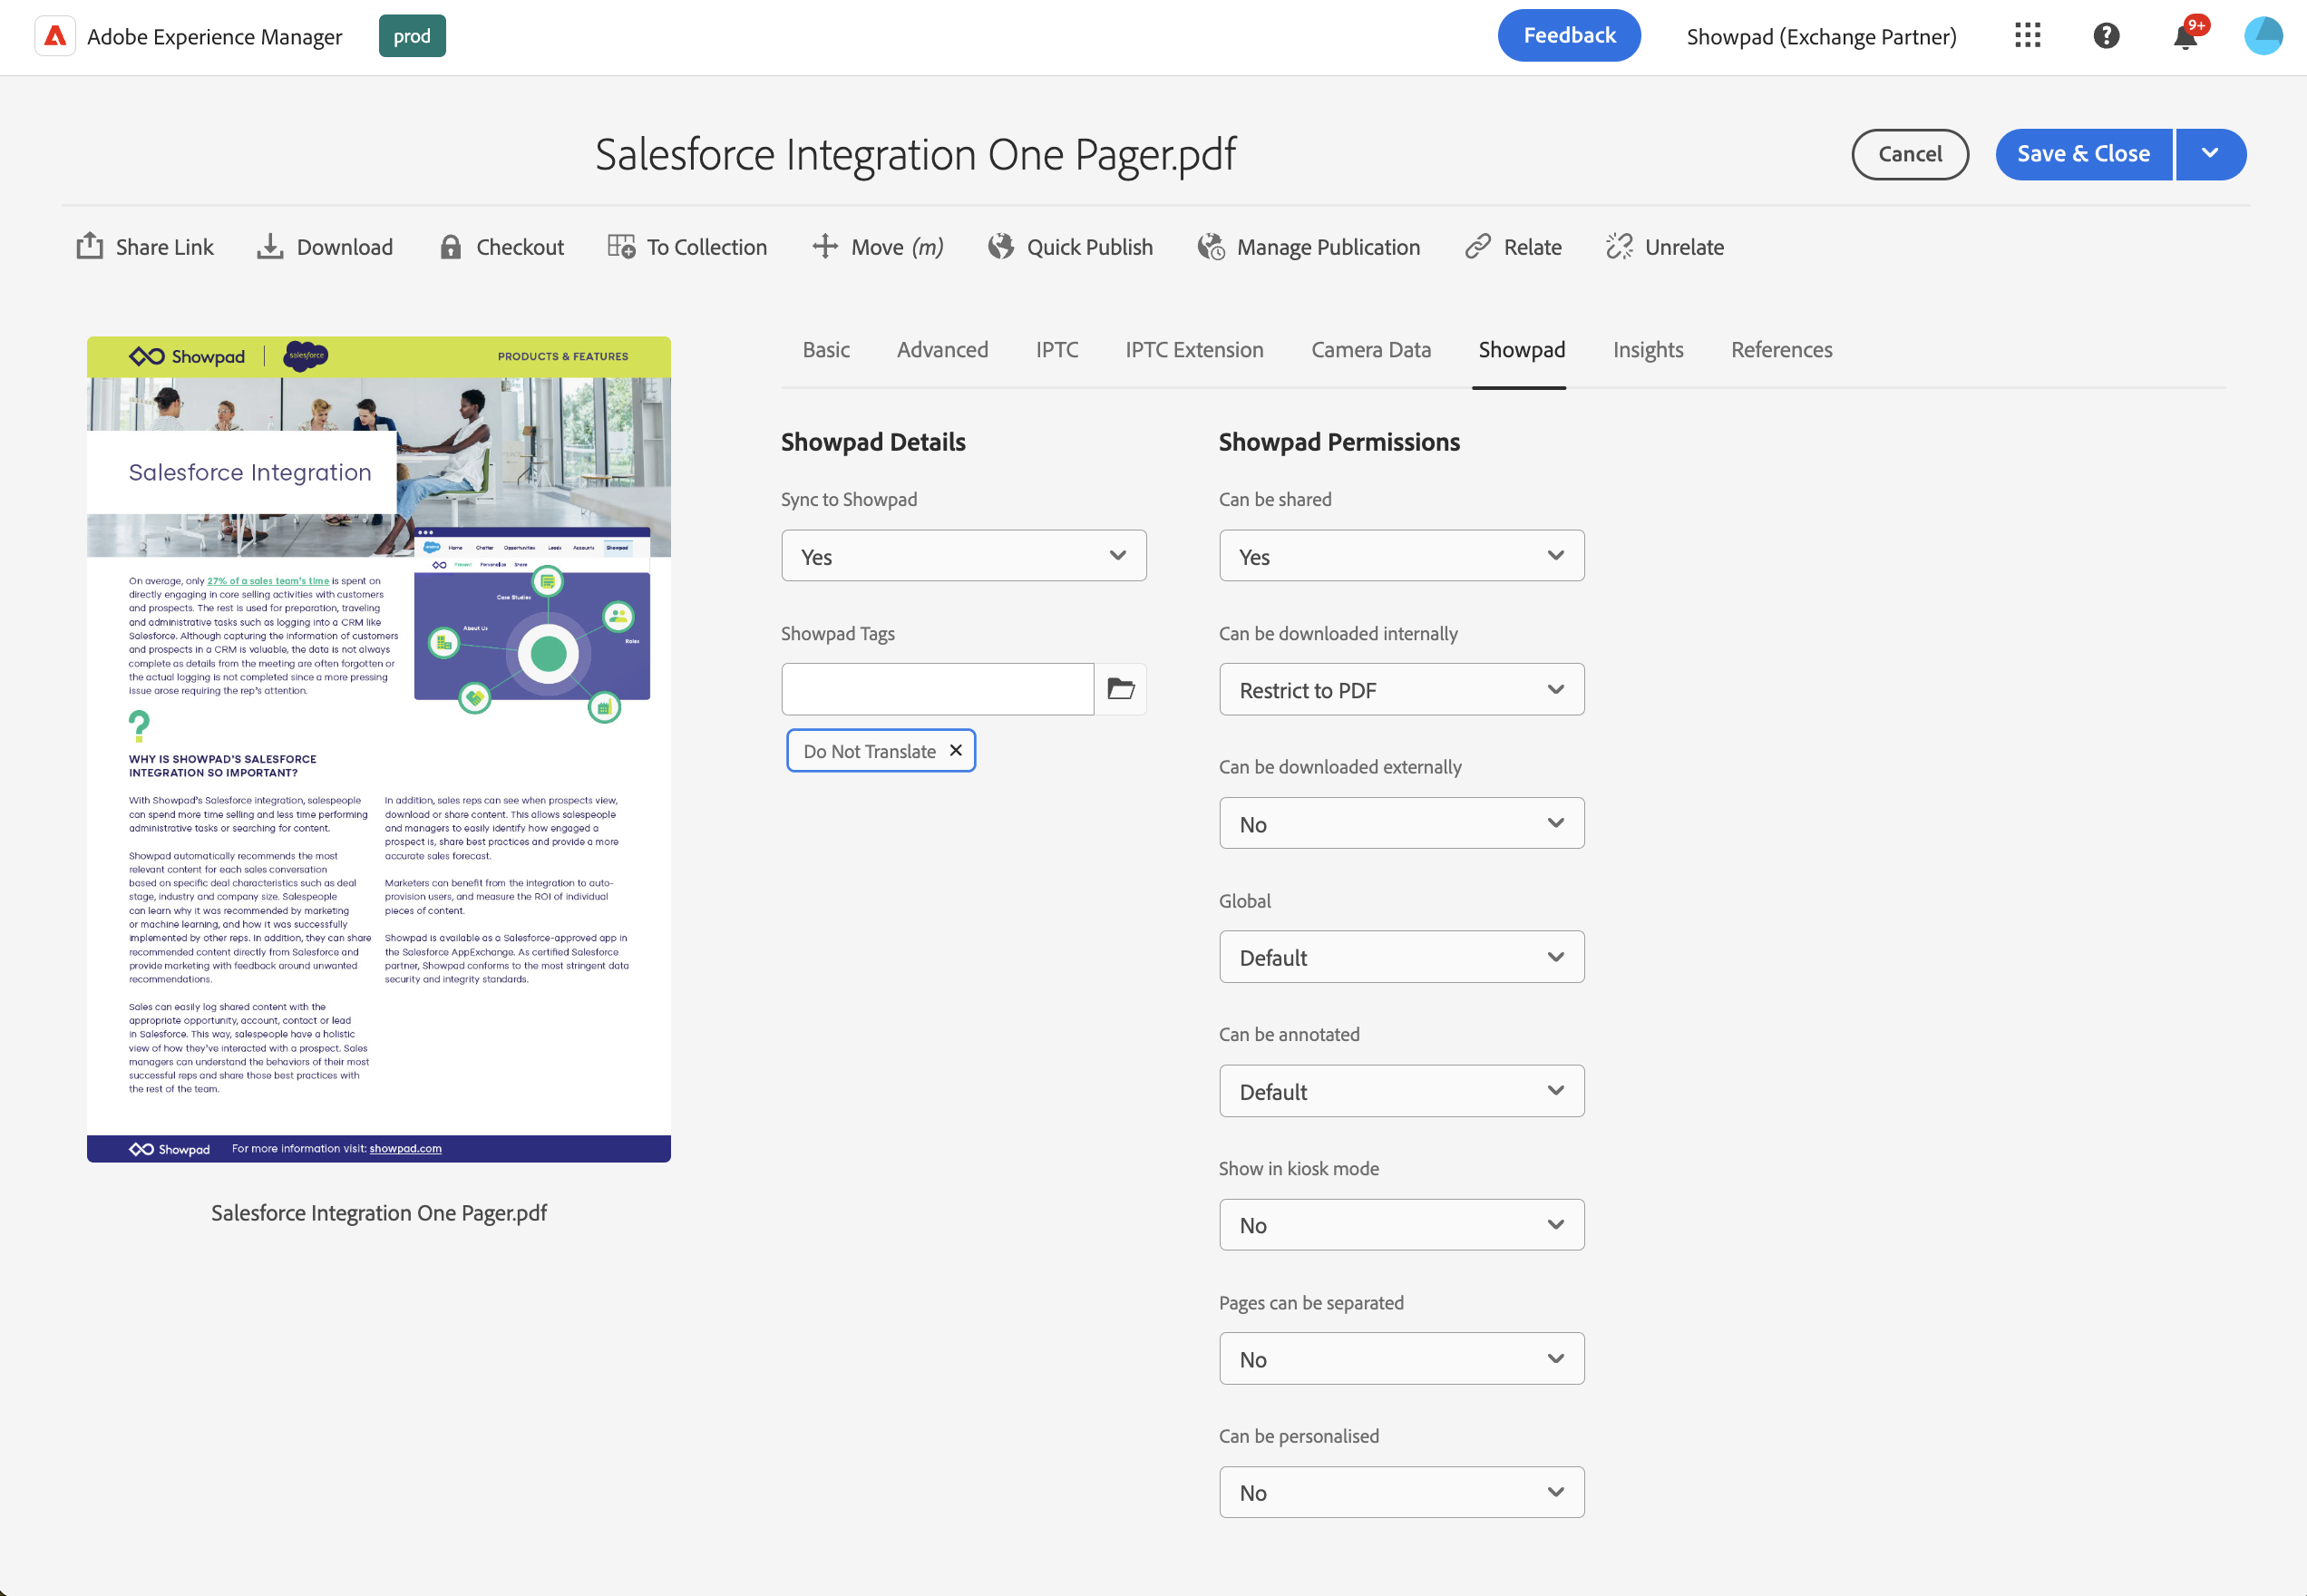
Task: Open Can be downloaded internally dropdown
Action: point(1401,689)
